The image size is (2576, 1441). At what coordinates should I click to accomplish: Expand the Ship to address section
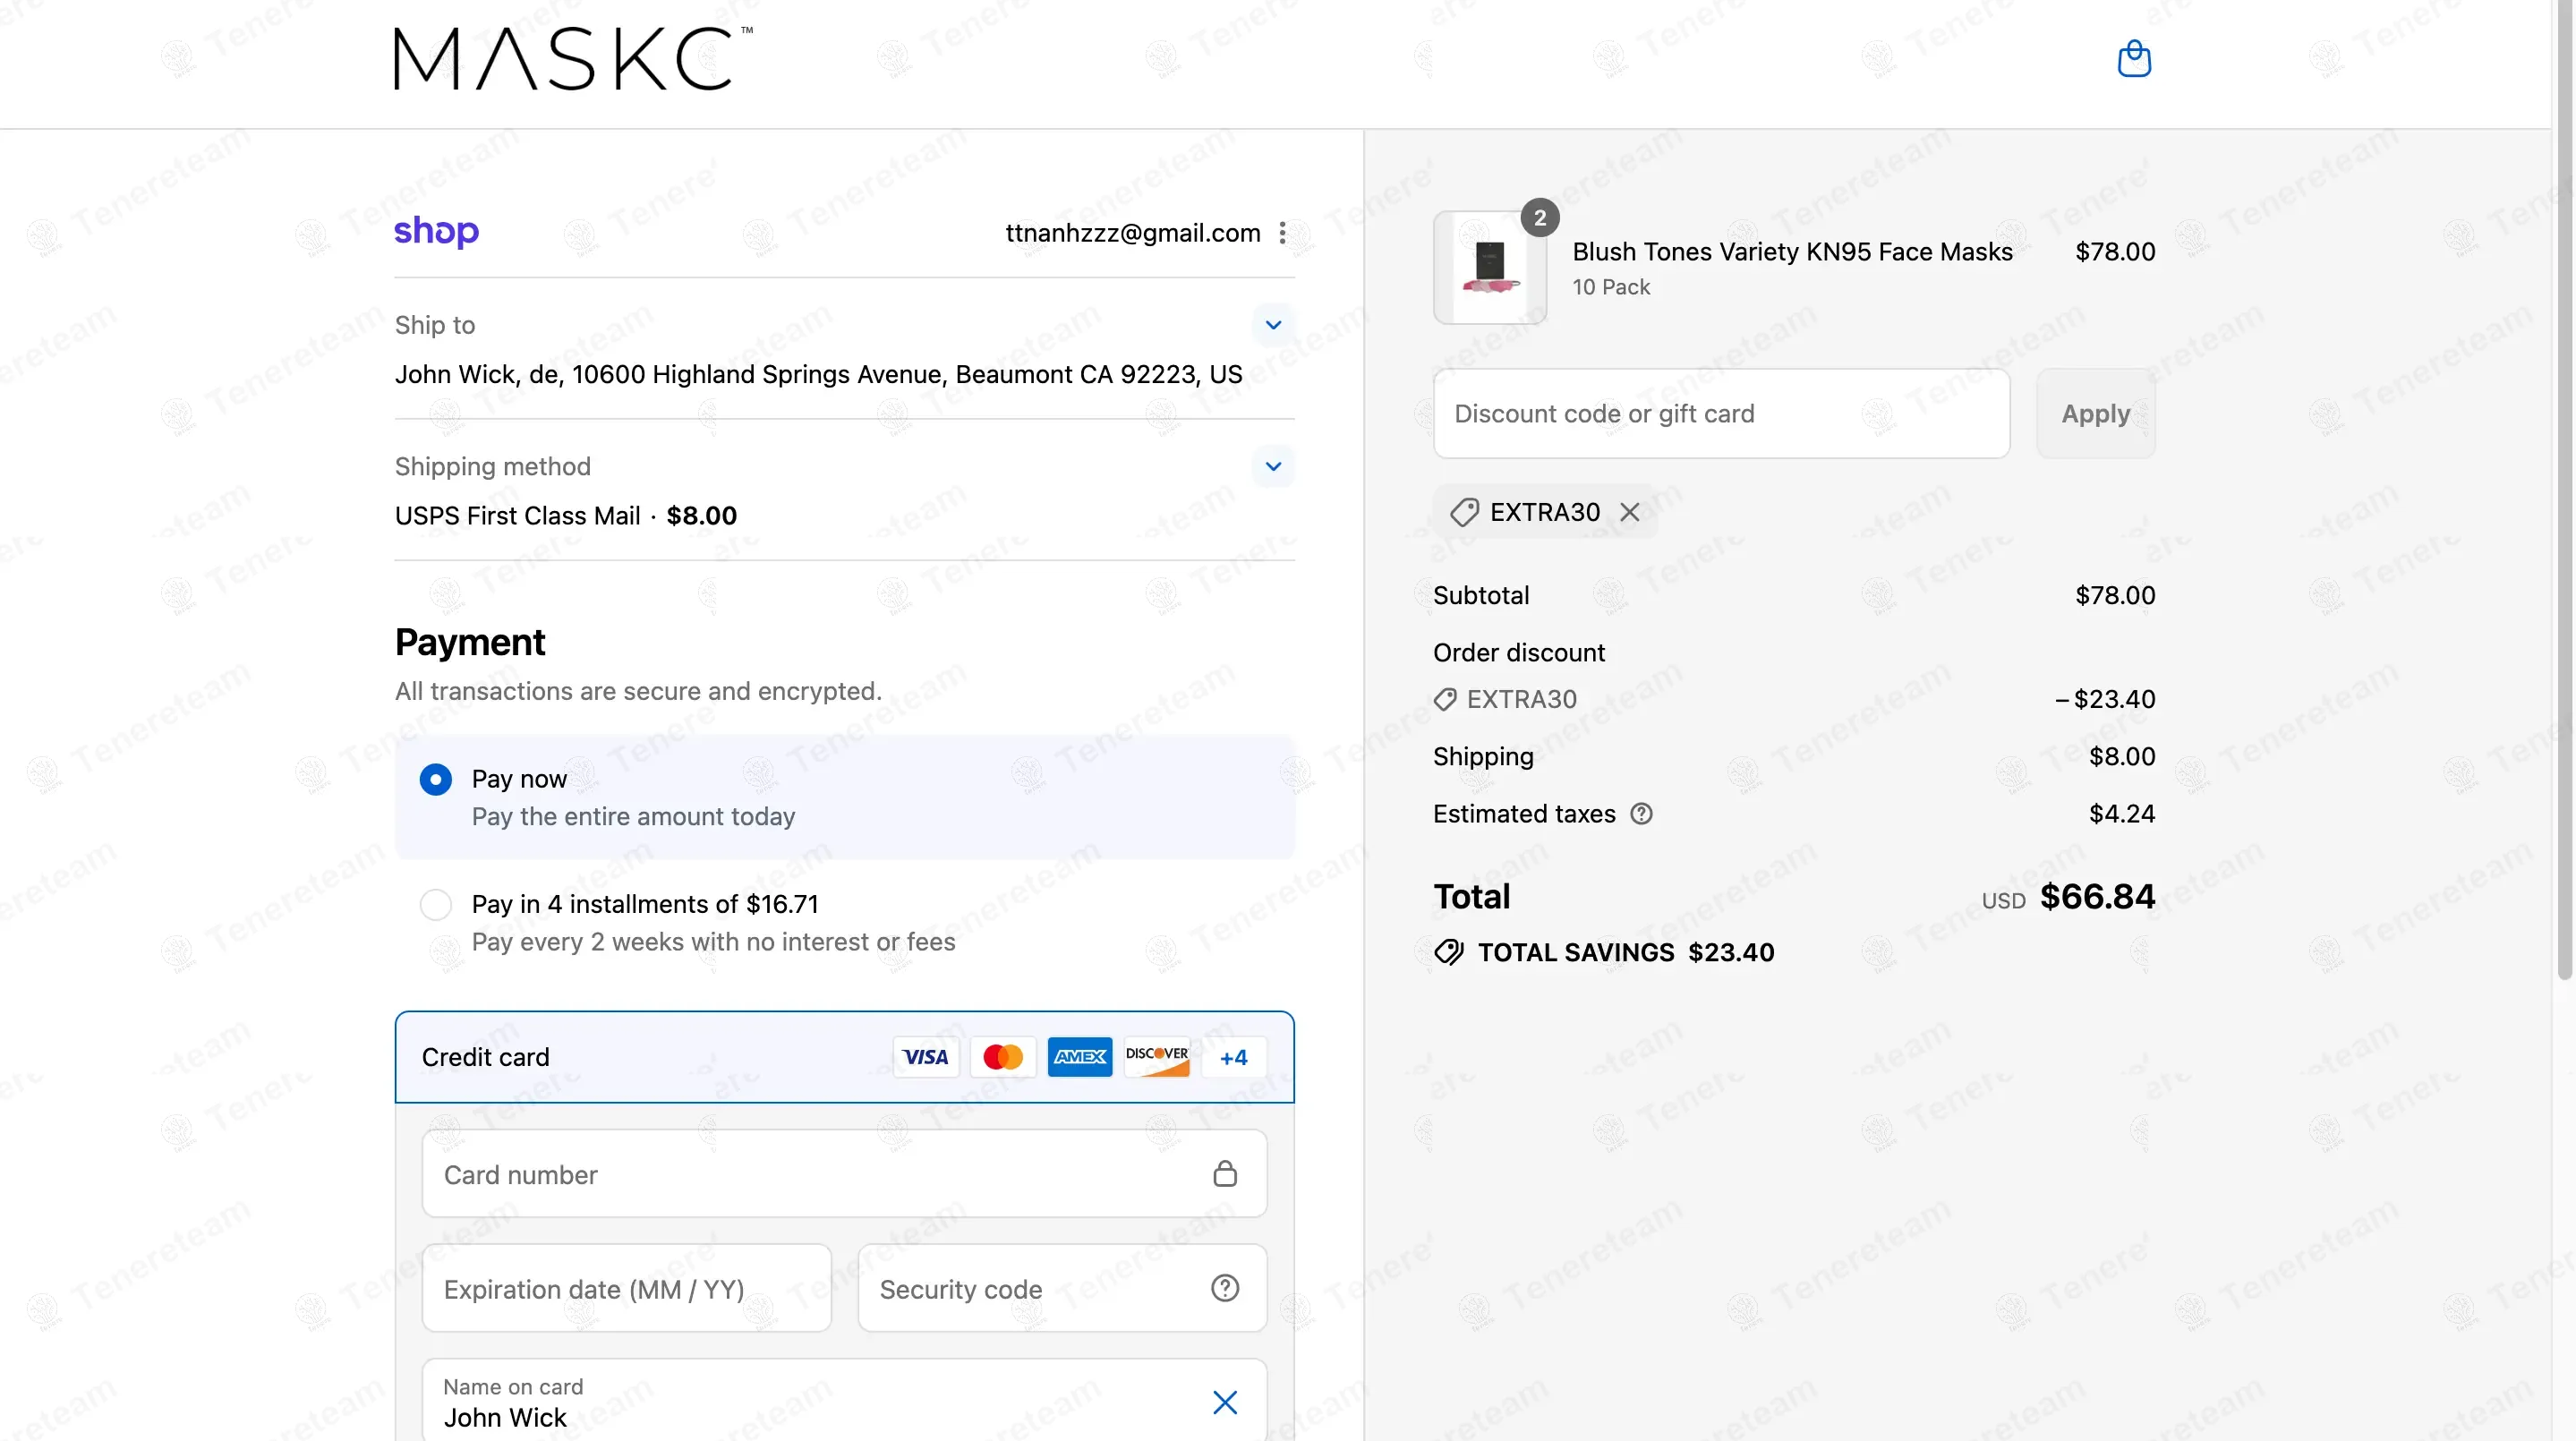(x=1273, y=325)
